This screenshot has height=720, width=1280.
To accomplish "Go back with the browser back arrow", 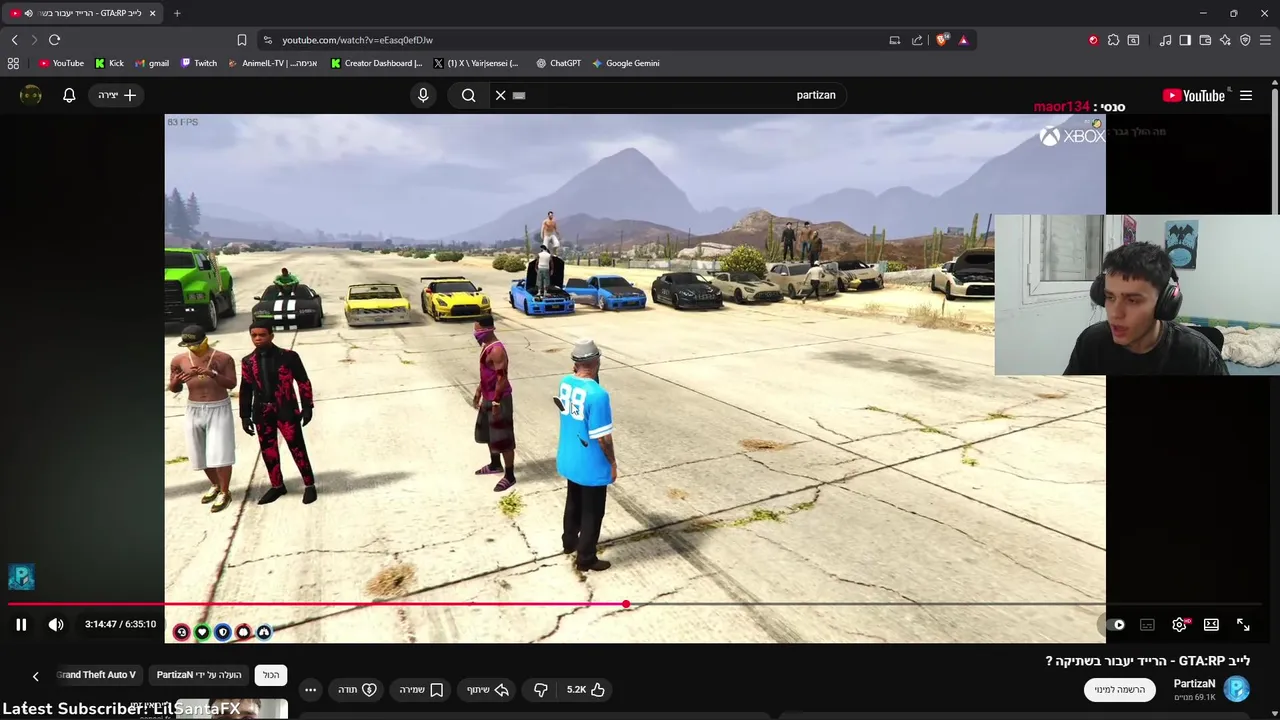I will click(x=14, y=40).
